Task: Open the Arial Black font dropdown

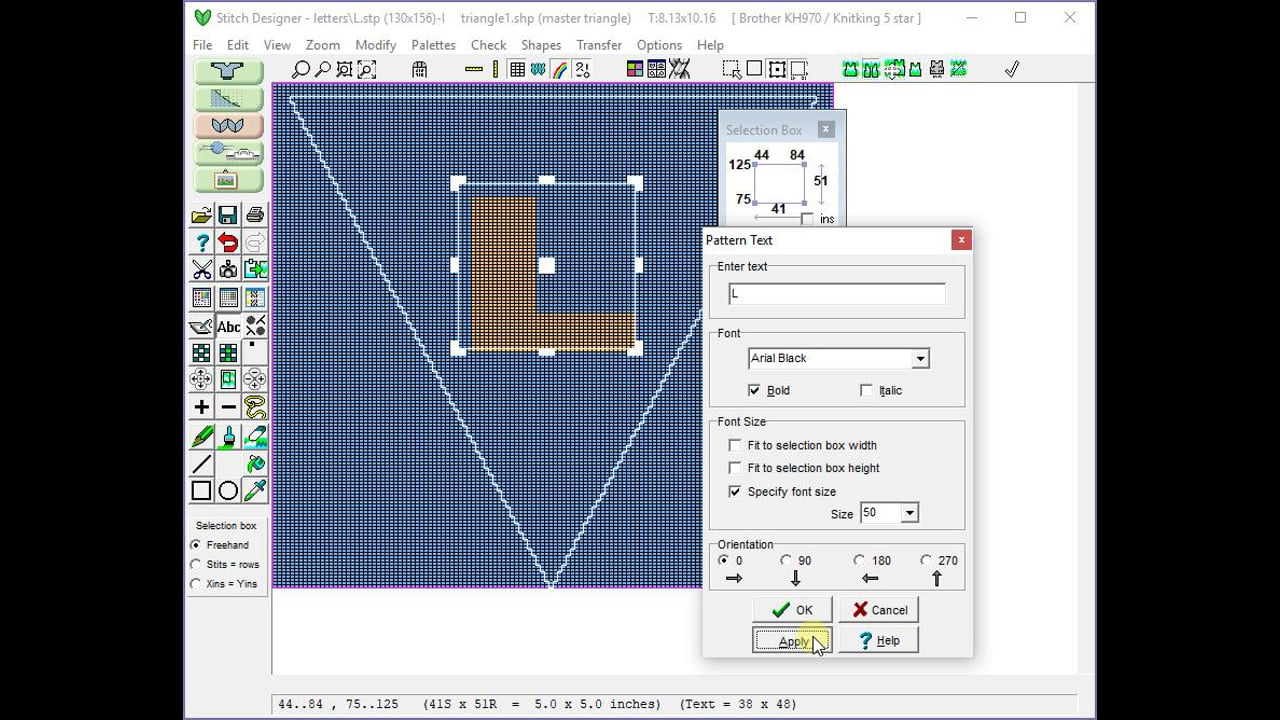Action: pyautogui.click(x=920, y=358)
